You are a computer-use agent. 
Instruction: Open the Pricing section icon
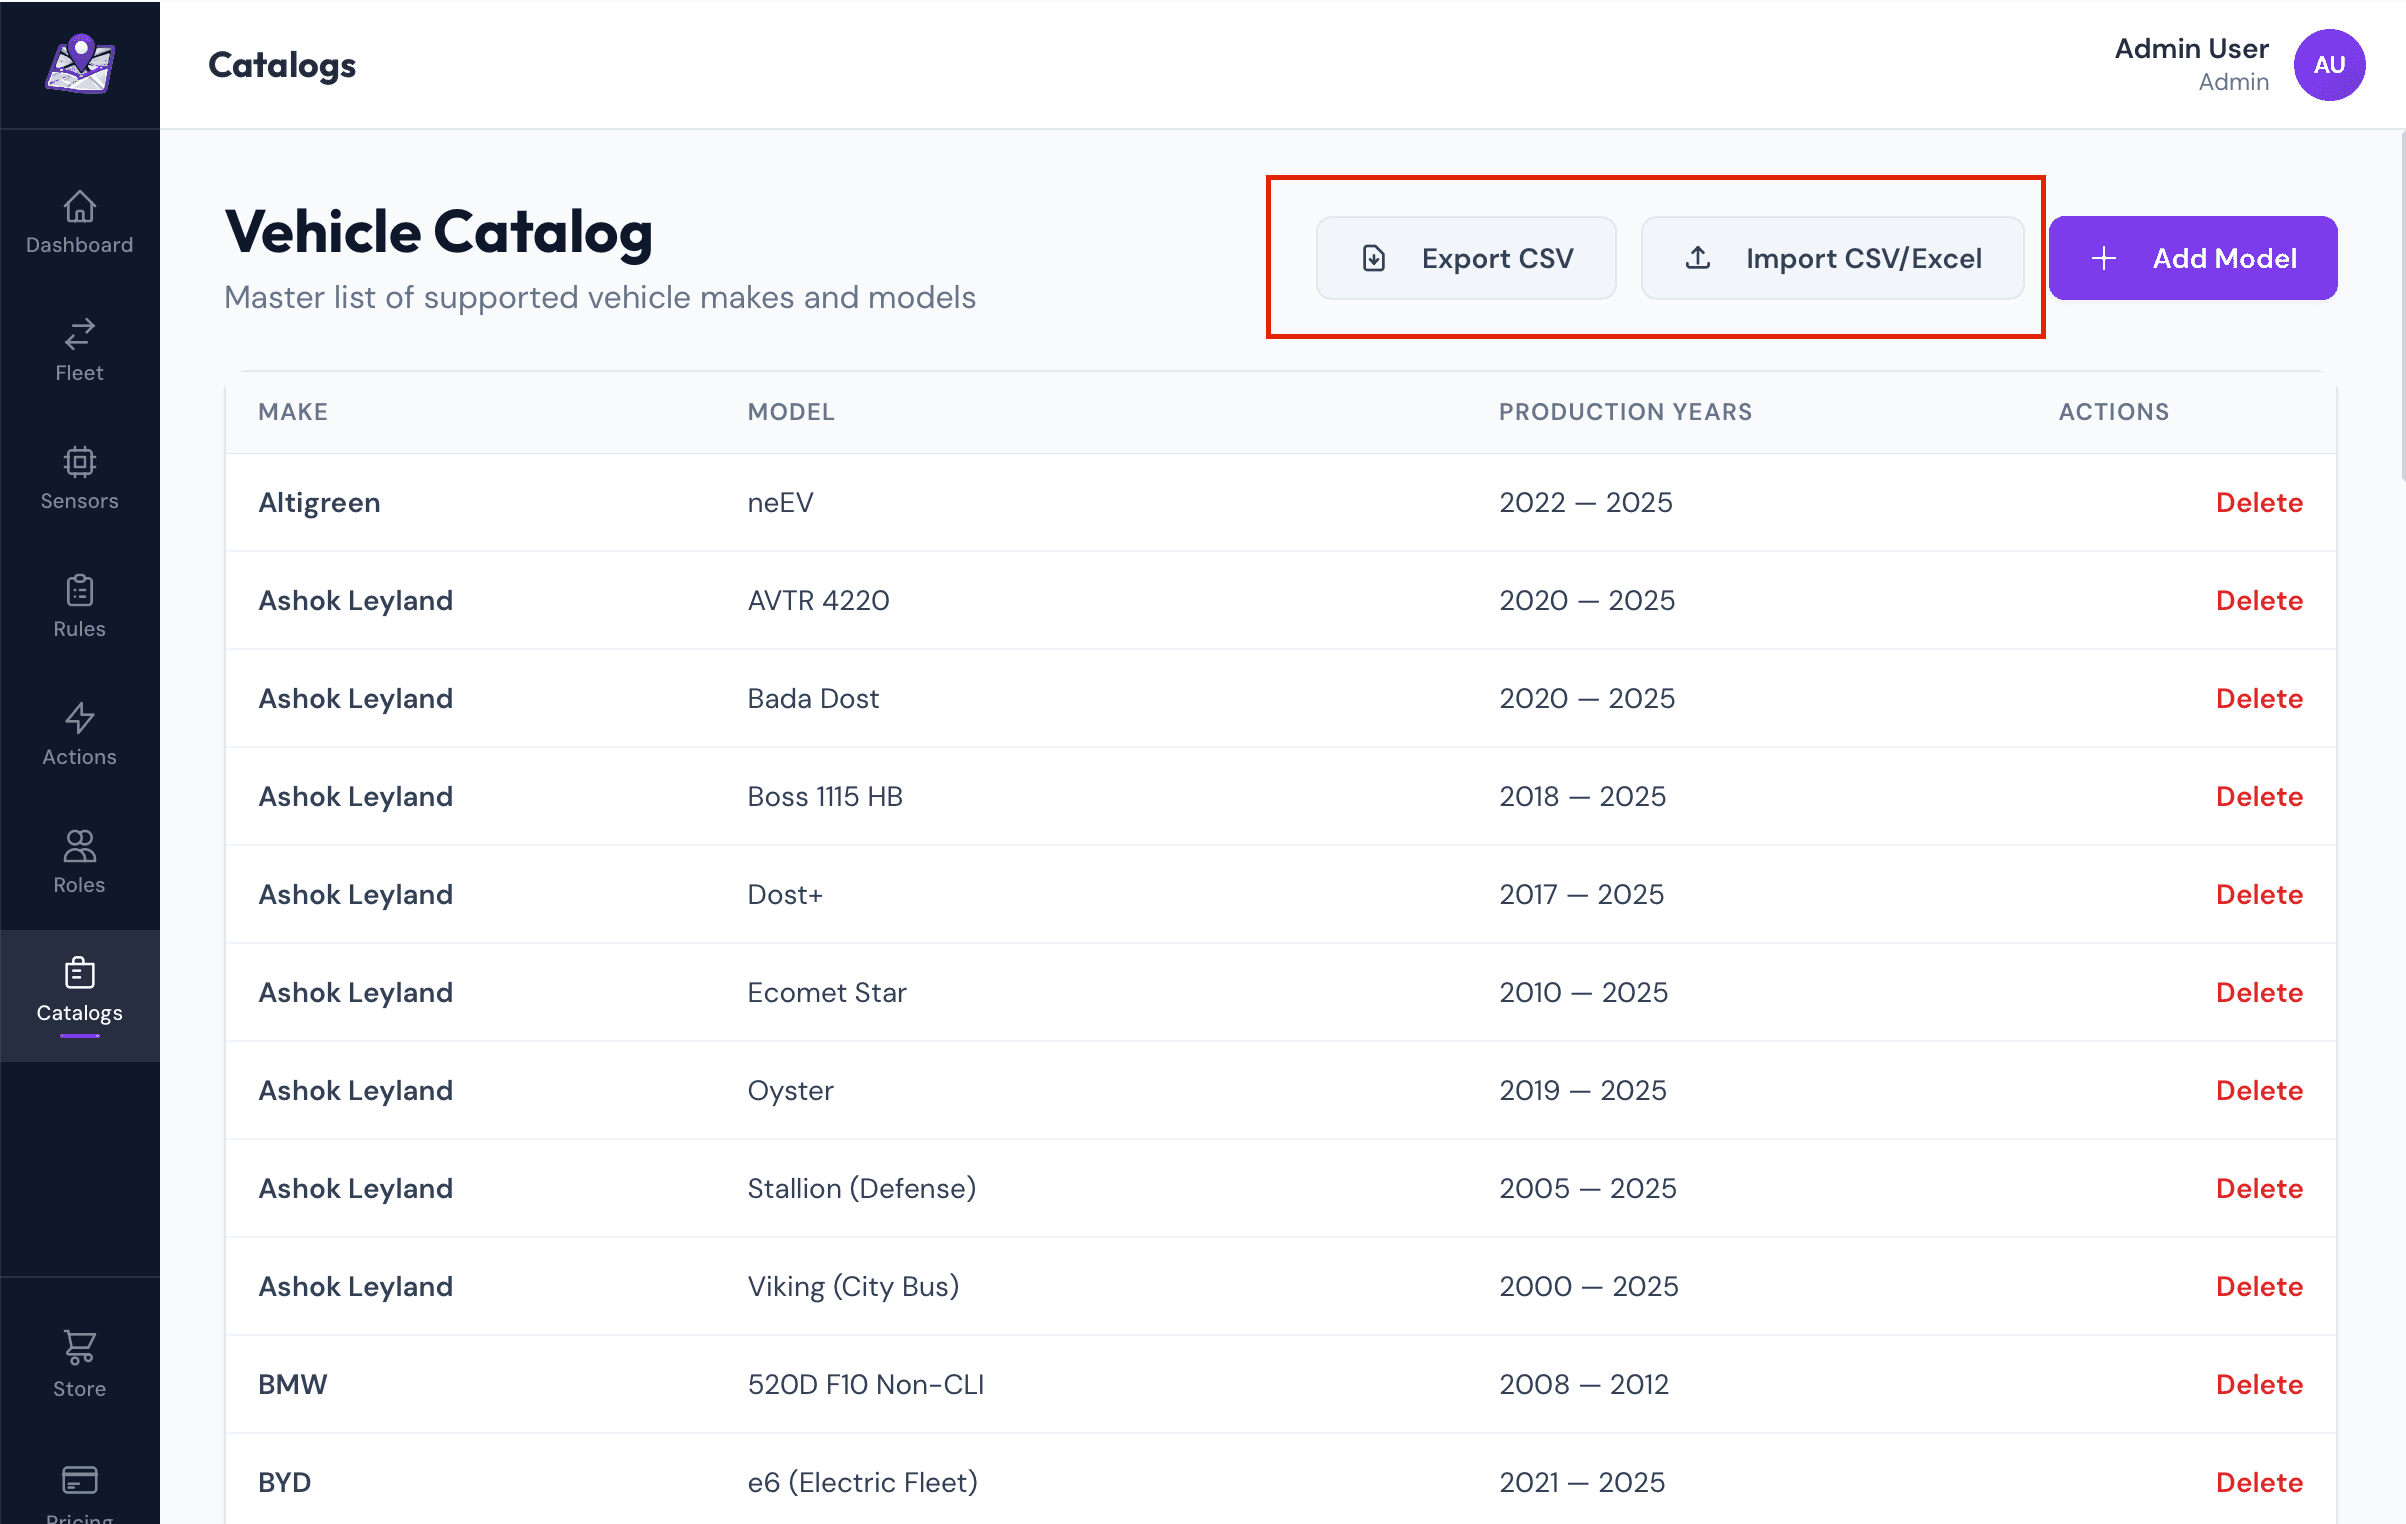(x=79, y=1480)
